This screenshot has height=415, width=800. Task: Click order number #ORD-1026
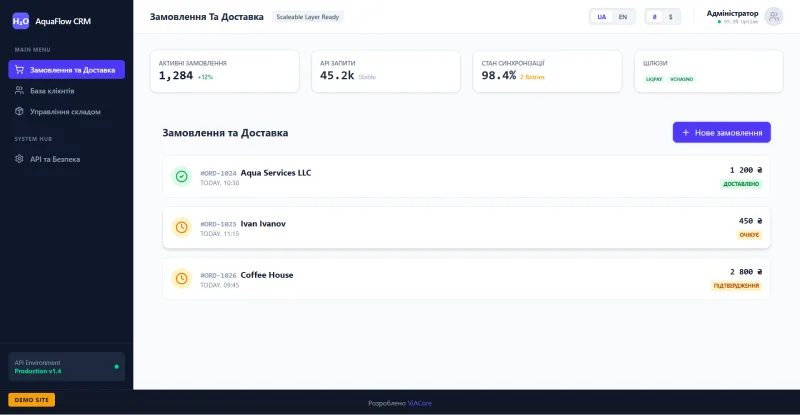point(218,275)
